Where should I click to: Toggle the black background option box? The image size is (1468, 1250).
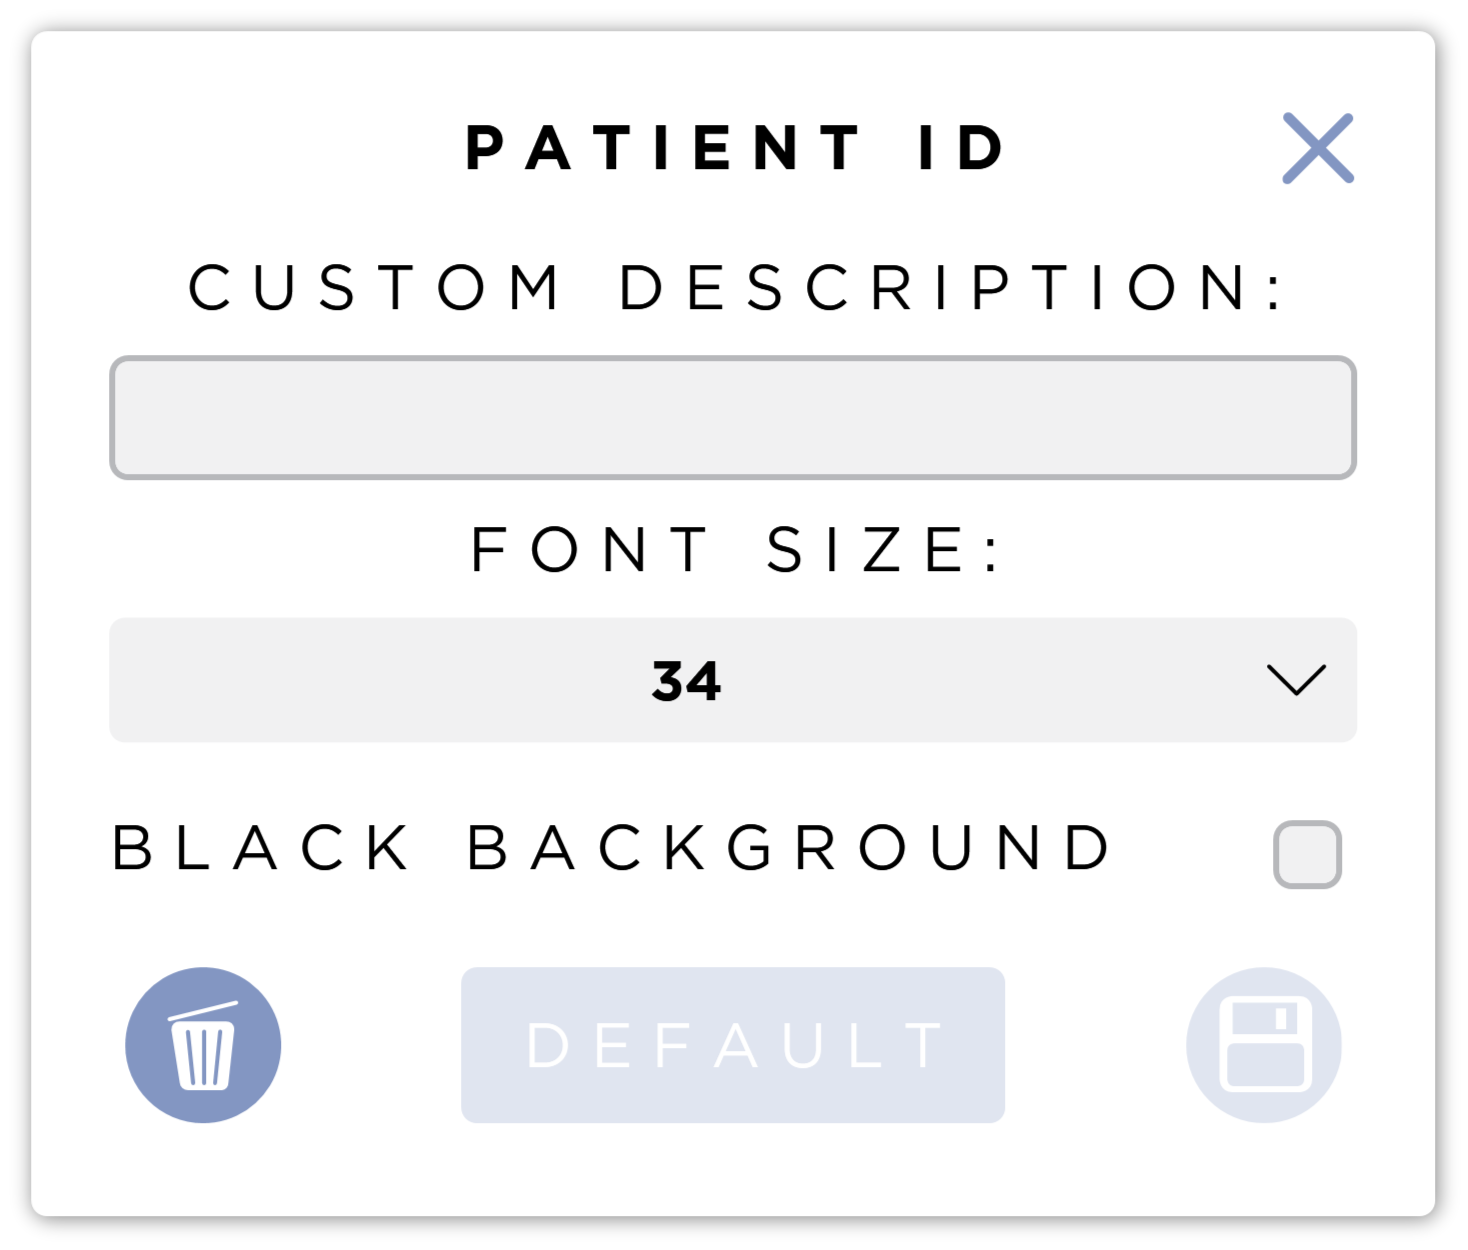(x=1307, y=854)
